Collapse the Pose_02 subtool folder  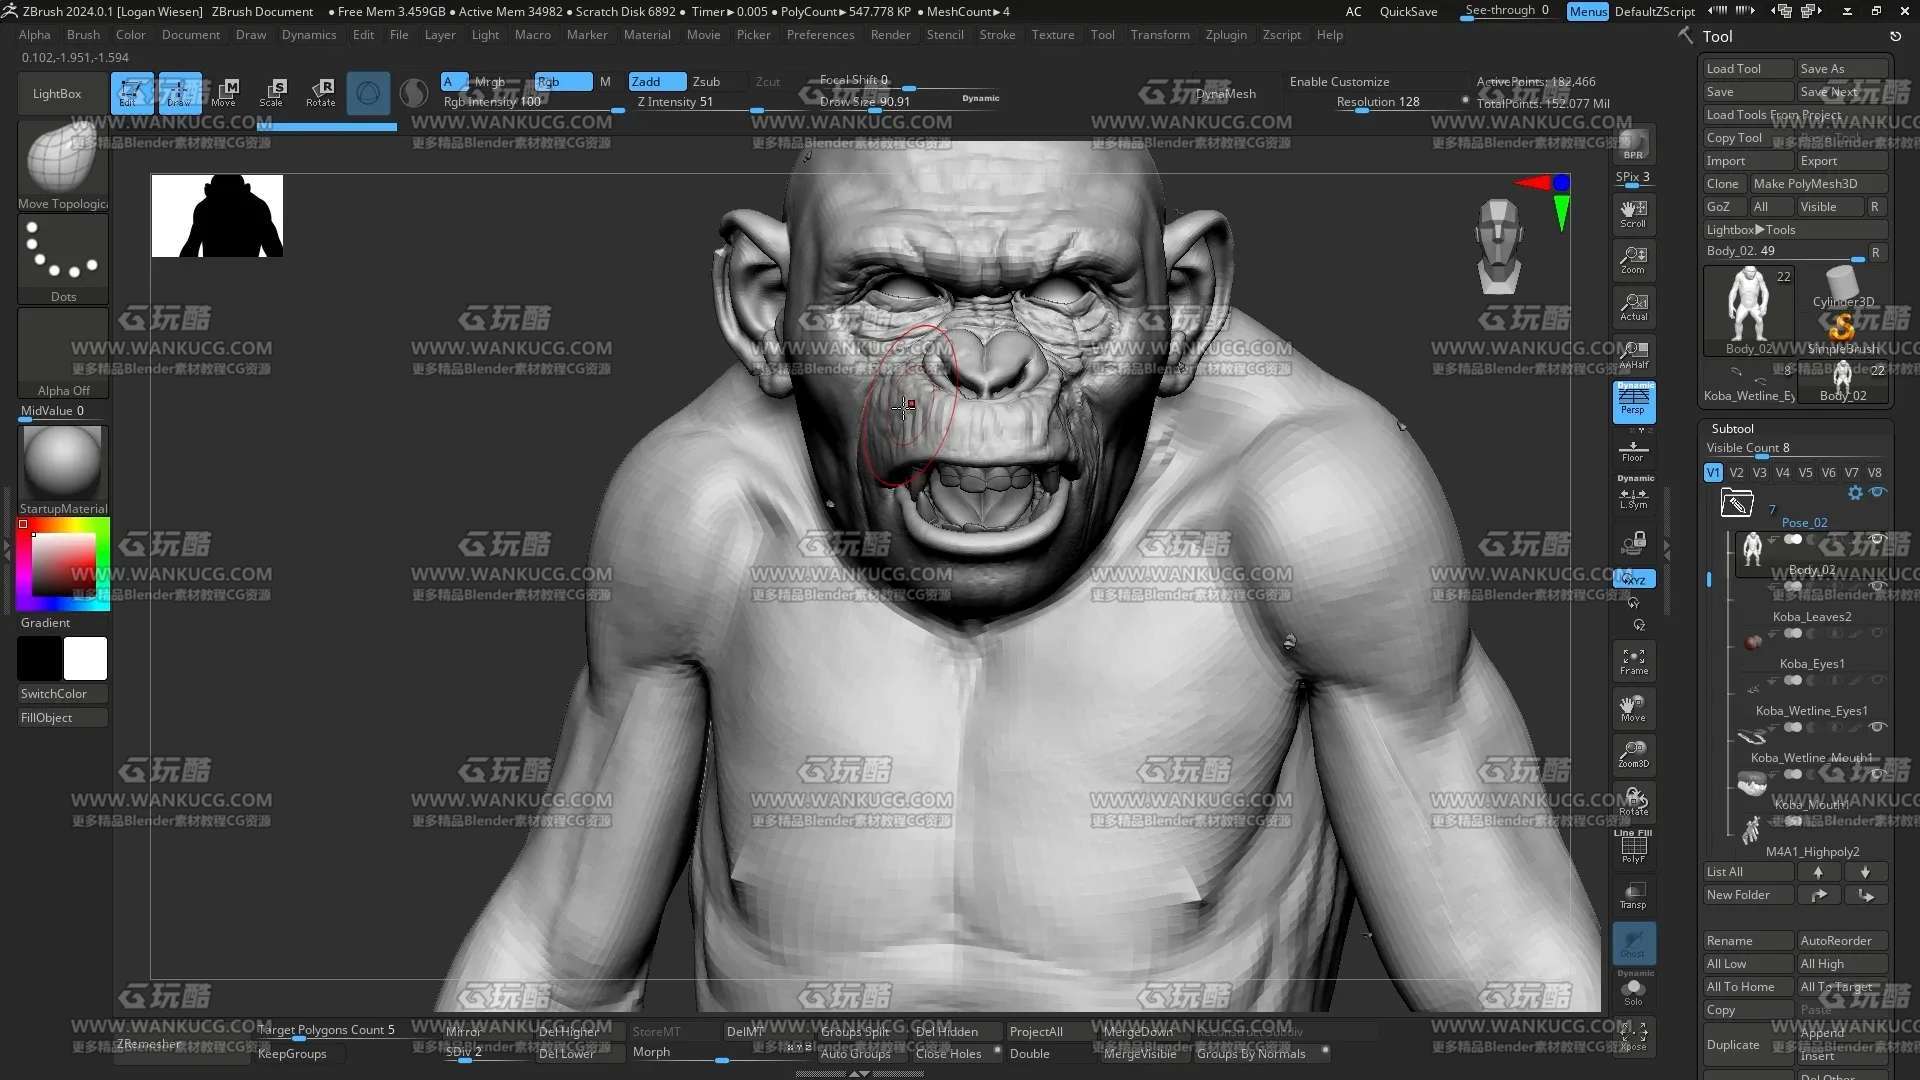click(x=1736, y=501)
